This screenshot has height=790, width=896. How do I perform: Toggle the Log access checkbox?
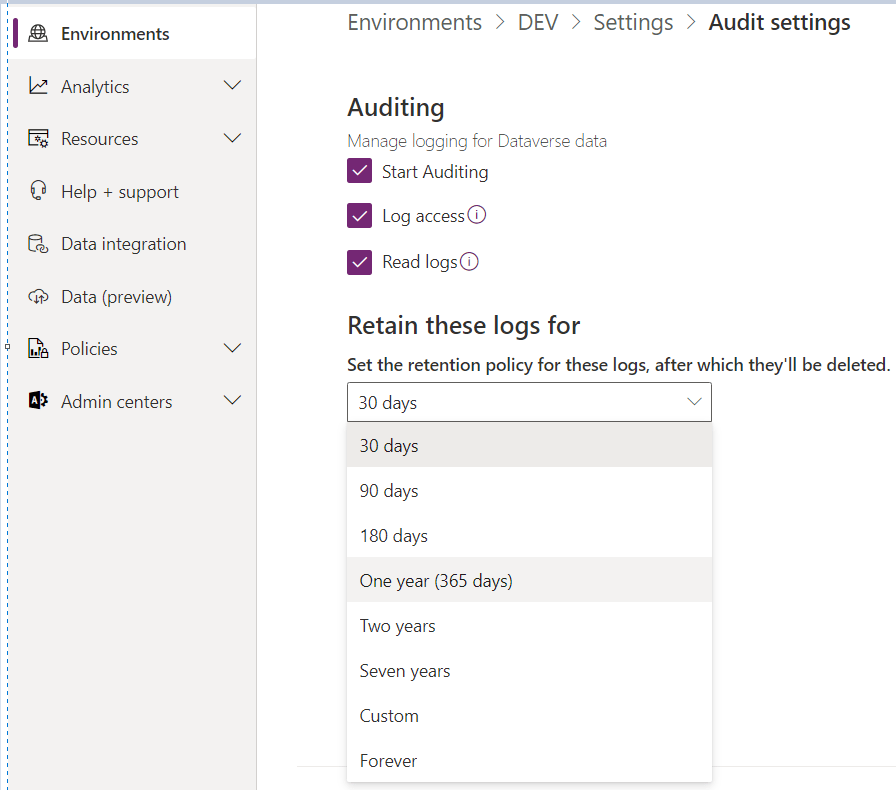point(360,216)
